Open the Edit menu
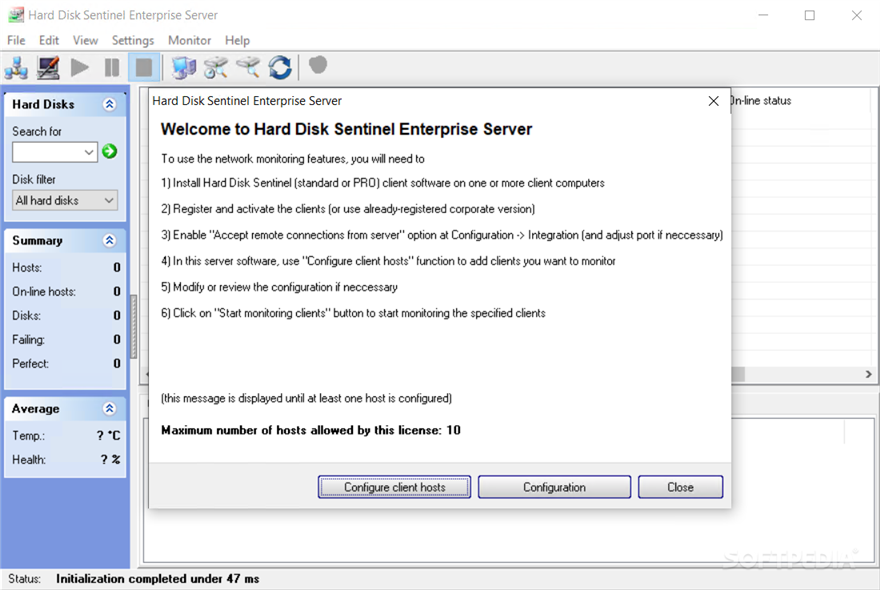 [49, 40]
